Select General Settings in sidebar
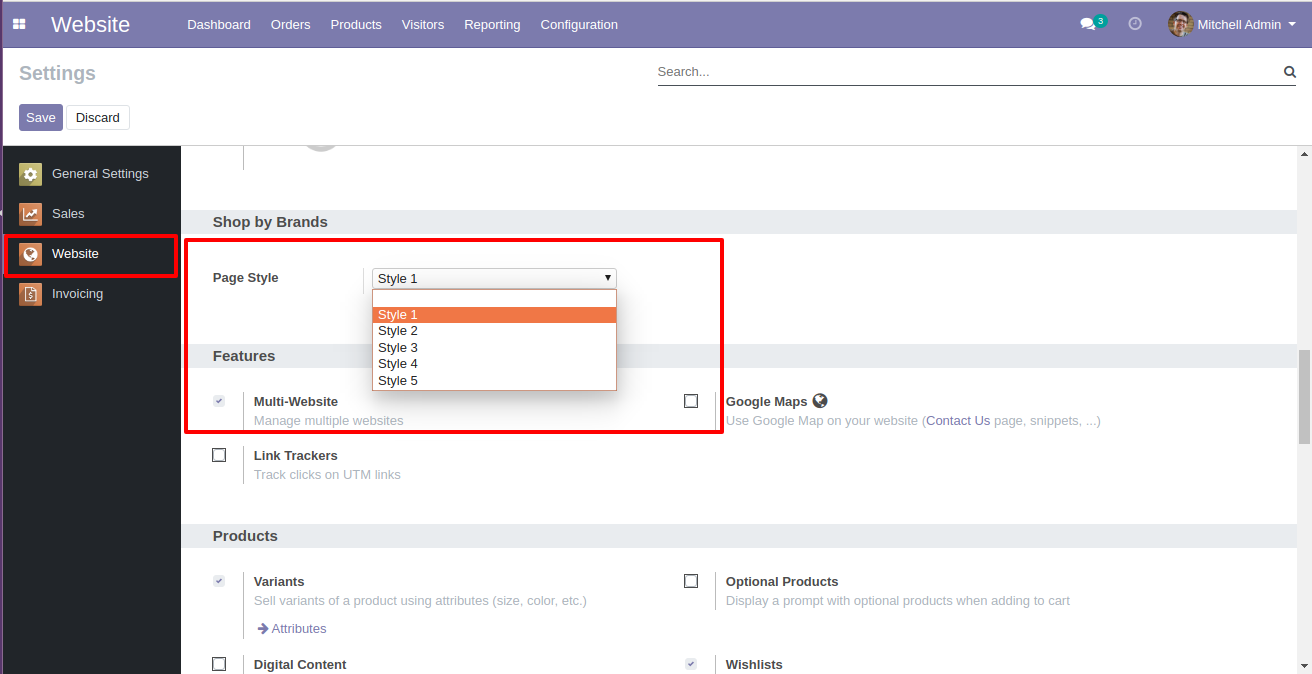This screenshot has width=1312, height=674. point(91,174)
